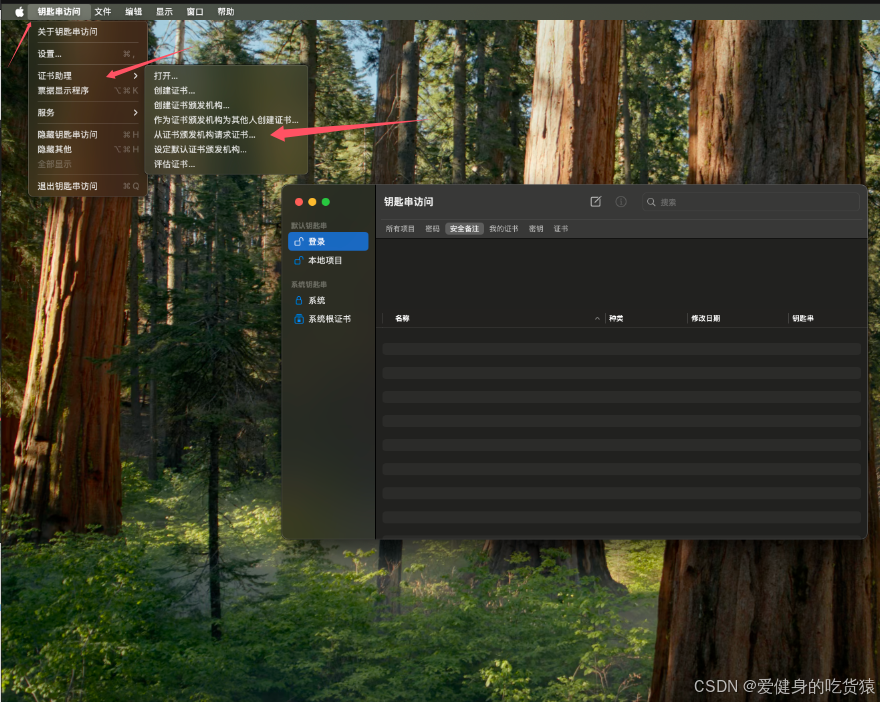Click the compose new item icon
880x702 pixels.
point(595,201)
